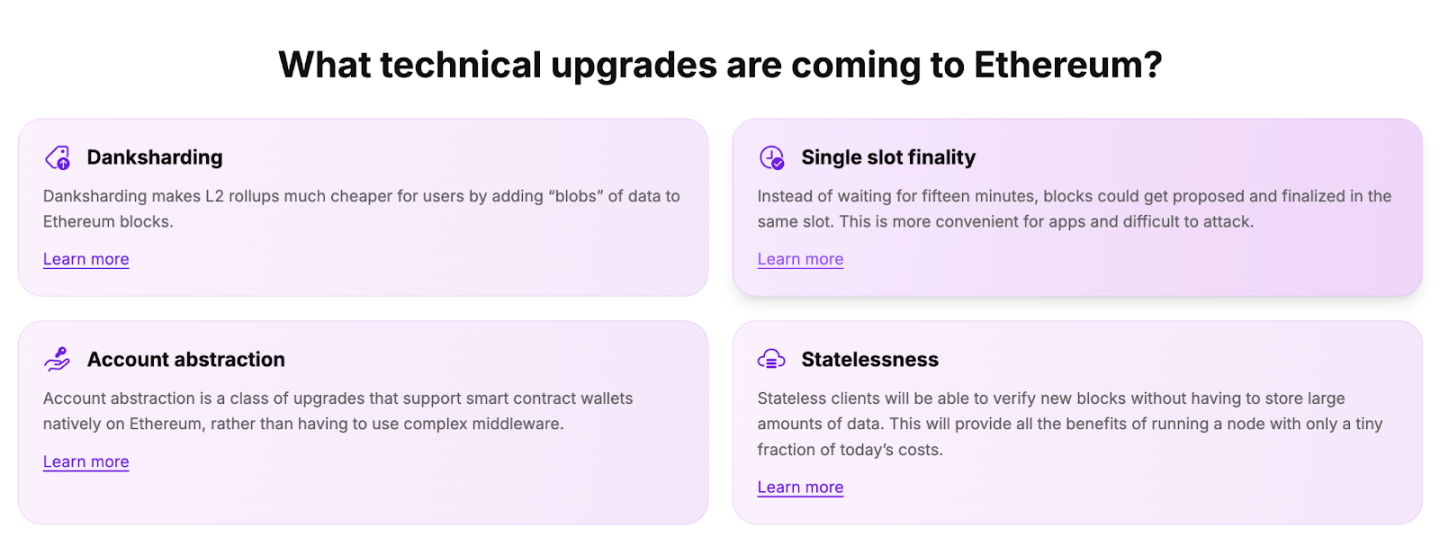
Task: Click the smart contract wallets description text
Action: click(x=338, y=411)
